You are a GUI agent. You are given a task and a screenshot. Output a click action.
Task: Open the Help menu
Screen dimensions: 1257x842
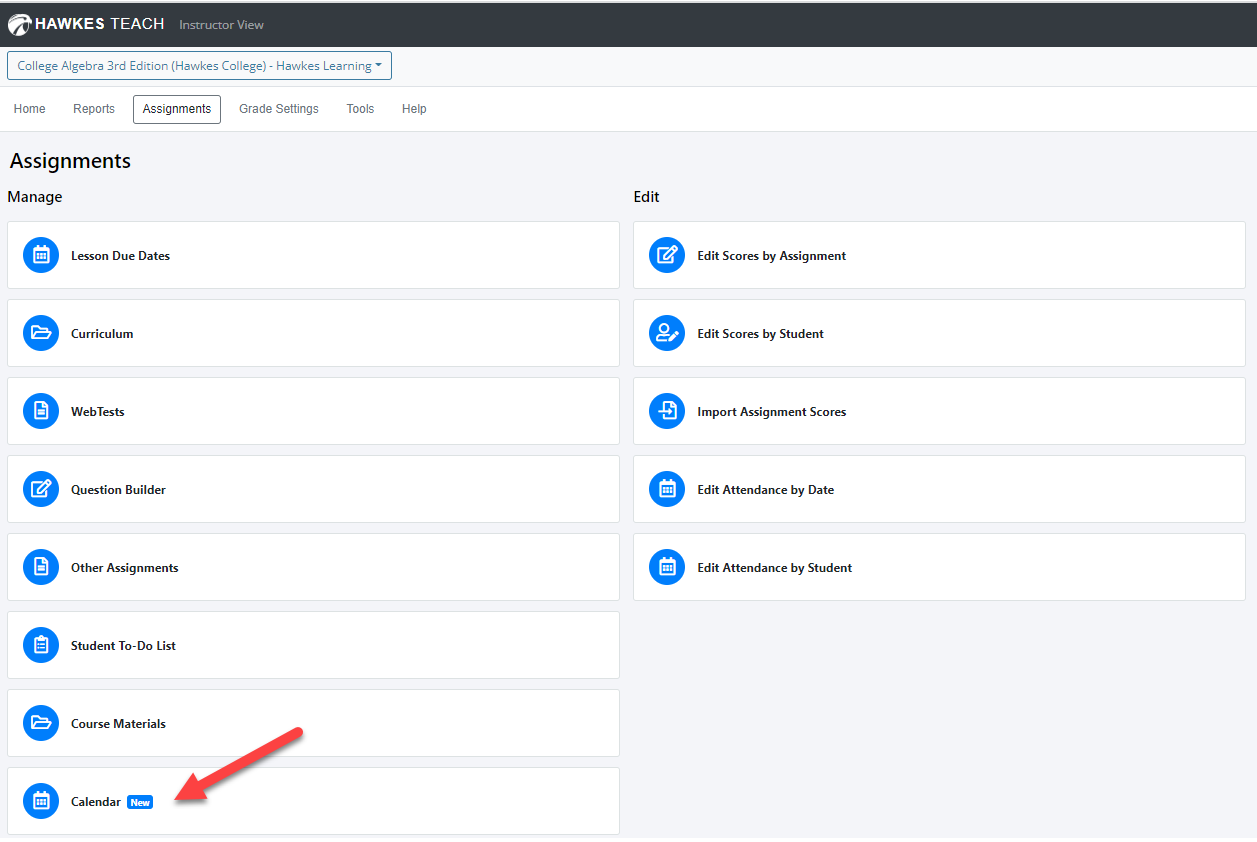[x=414, y=109]
